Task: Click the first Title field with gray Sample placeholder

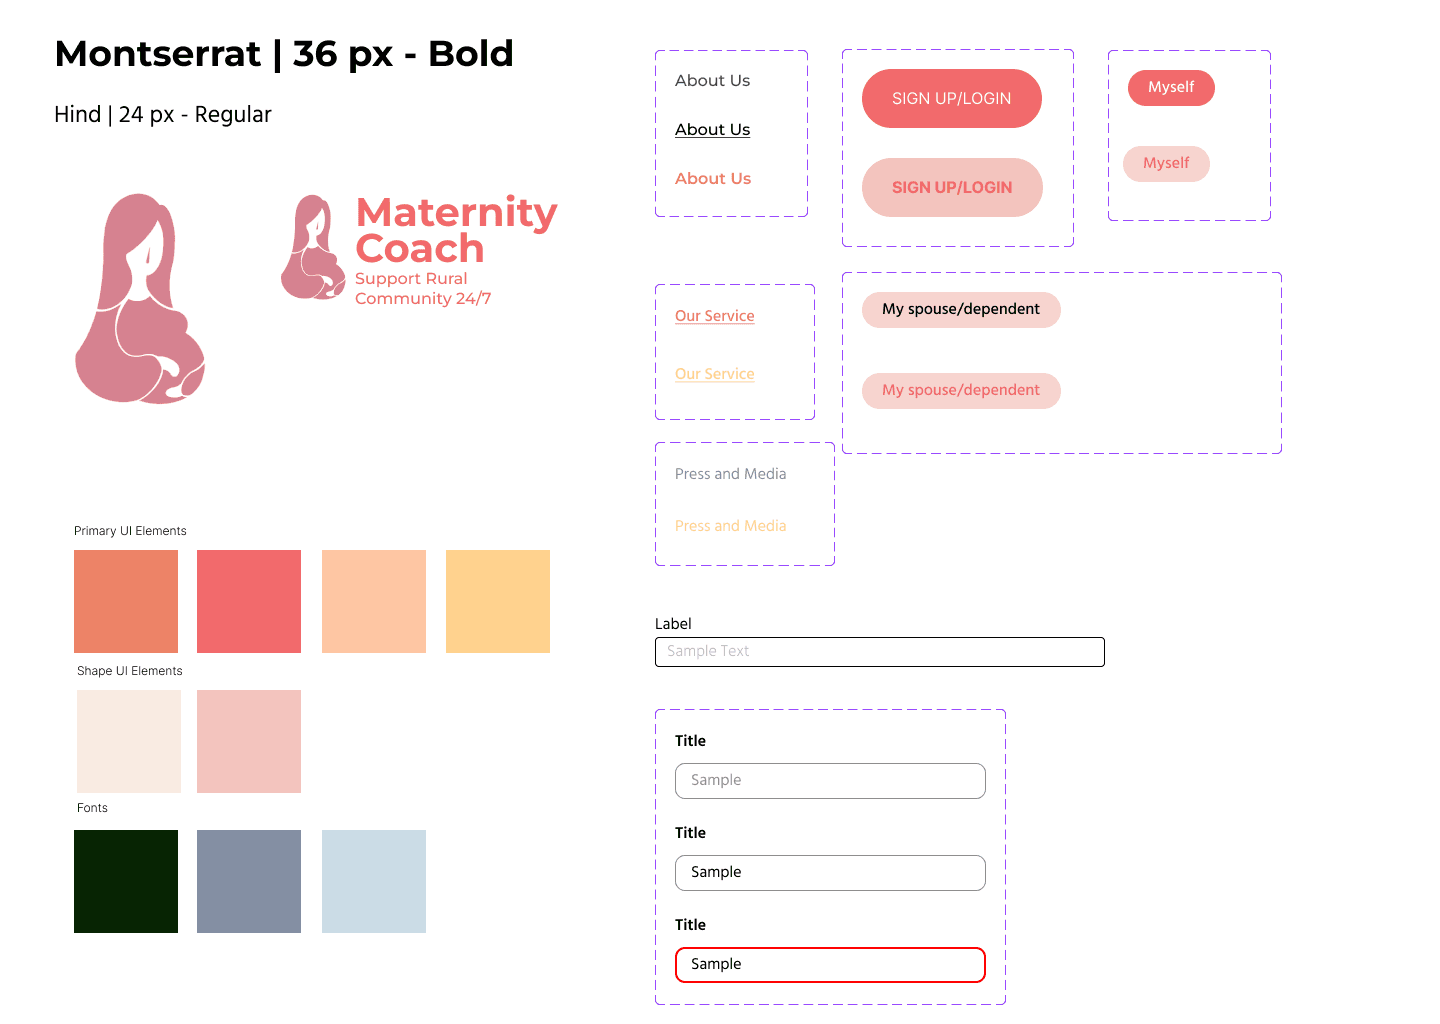Action: pyautogui.click(x=830, y=781)
